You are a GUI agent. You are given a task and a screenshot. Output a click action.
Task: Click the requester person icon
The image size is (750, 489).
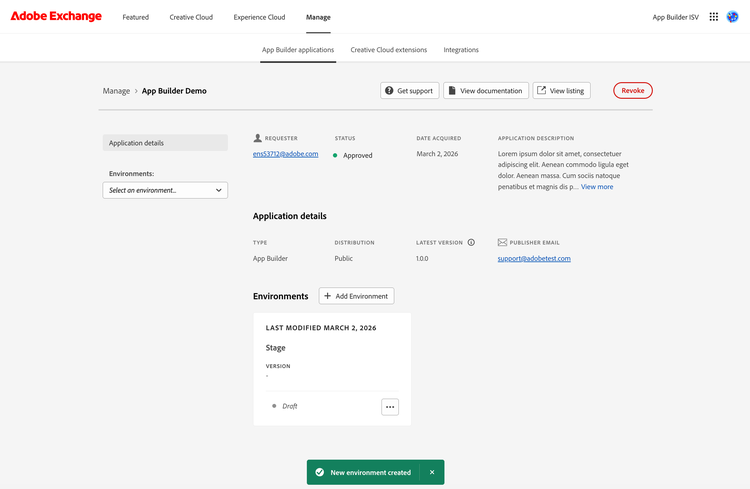pyautogui.click(x=257, y=138)
